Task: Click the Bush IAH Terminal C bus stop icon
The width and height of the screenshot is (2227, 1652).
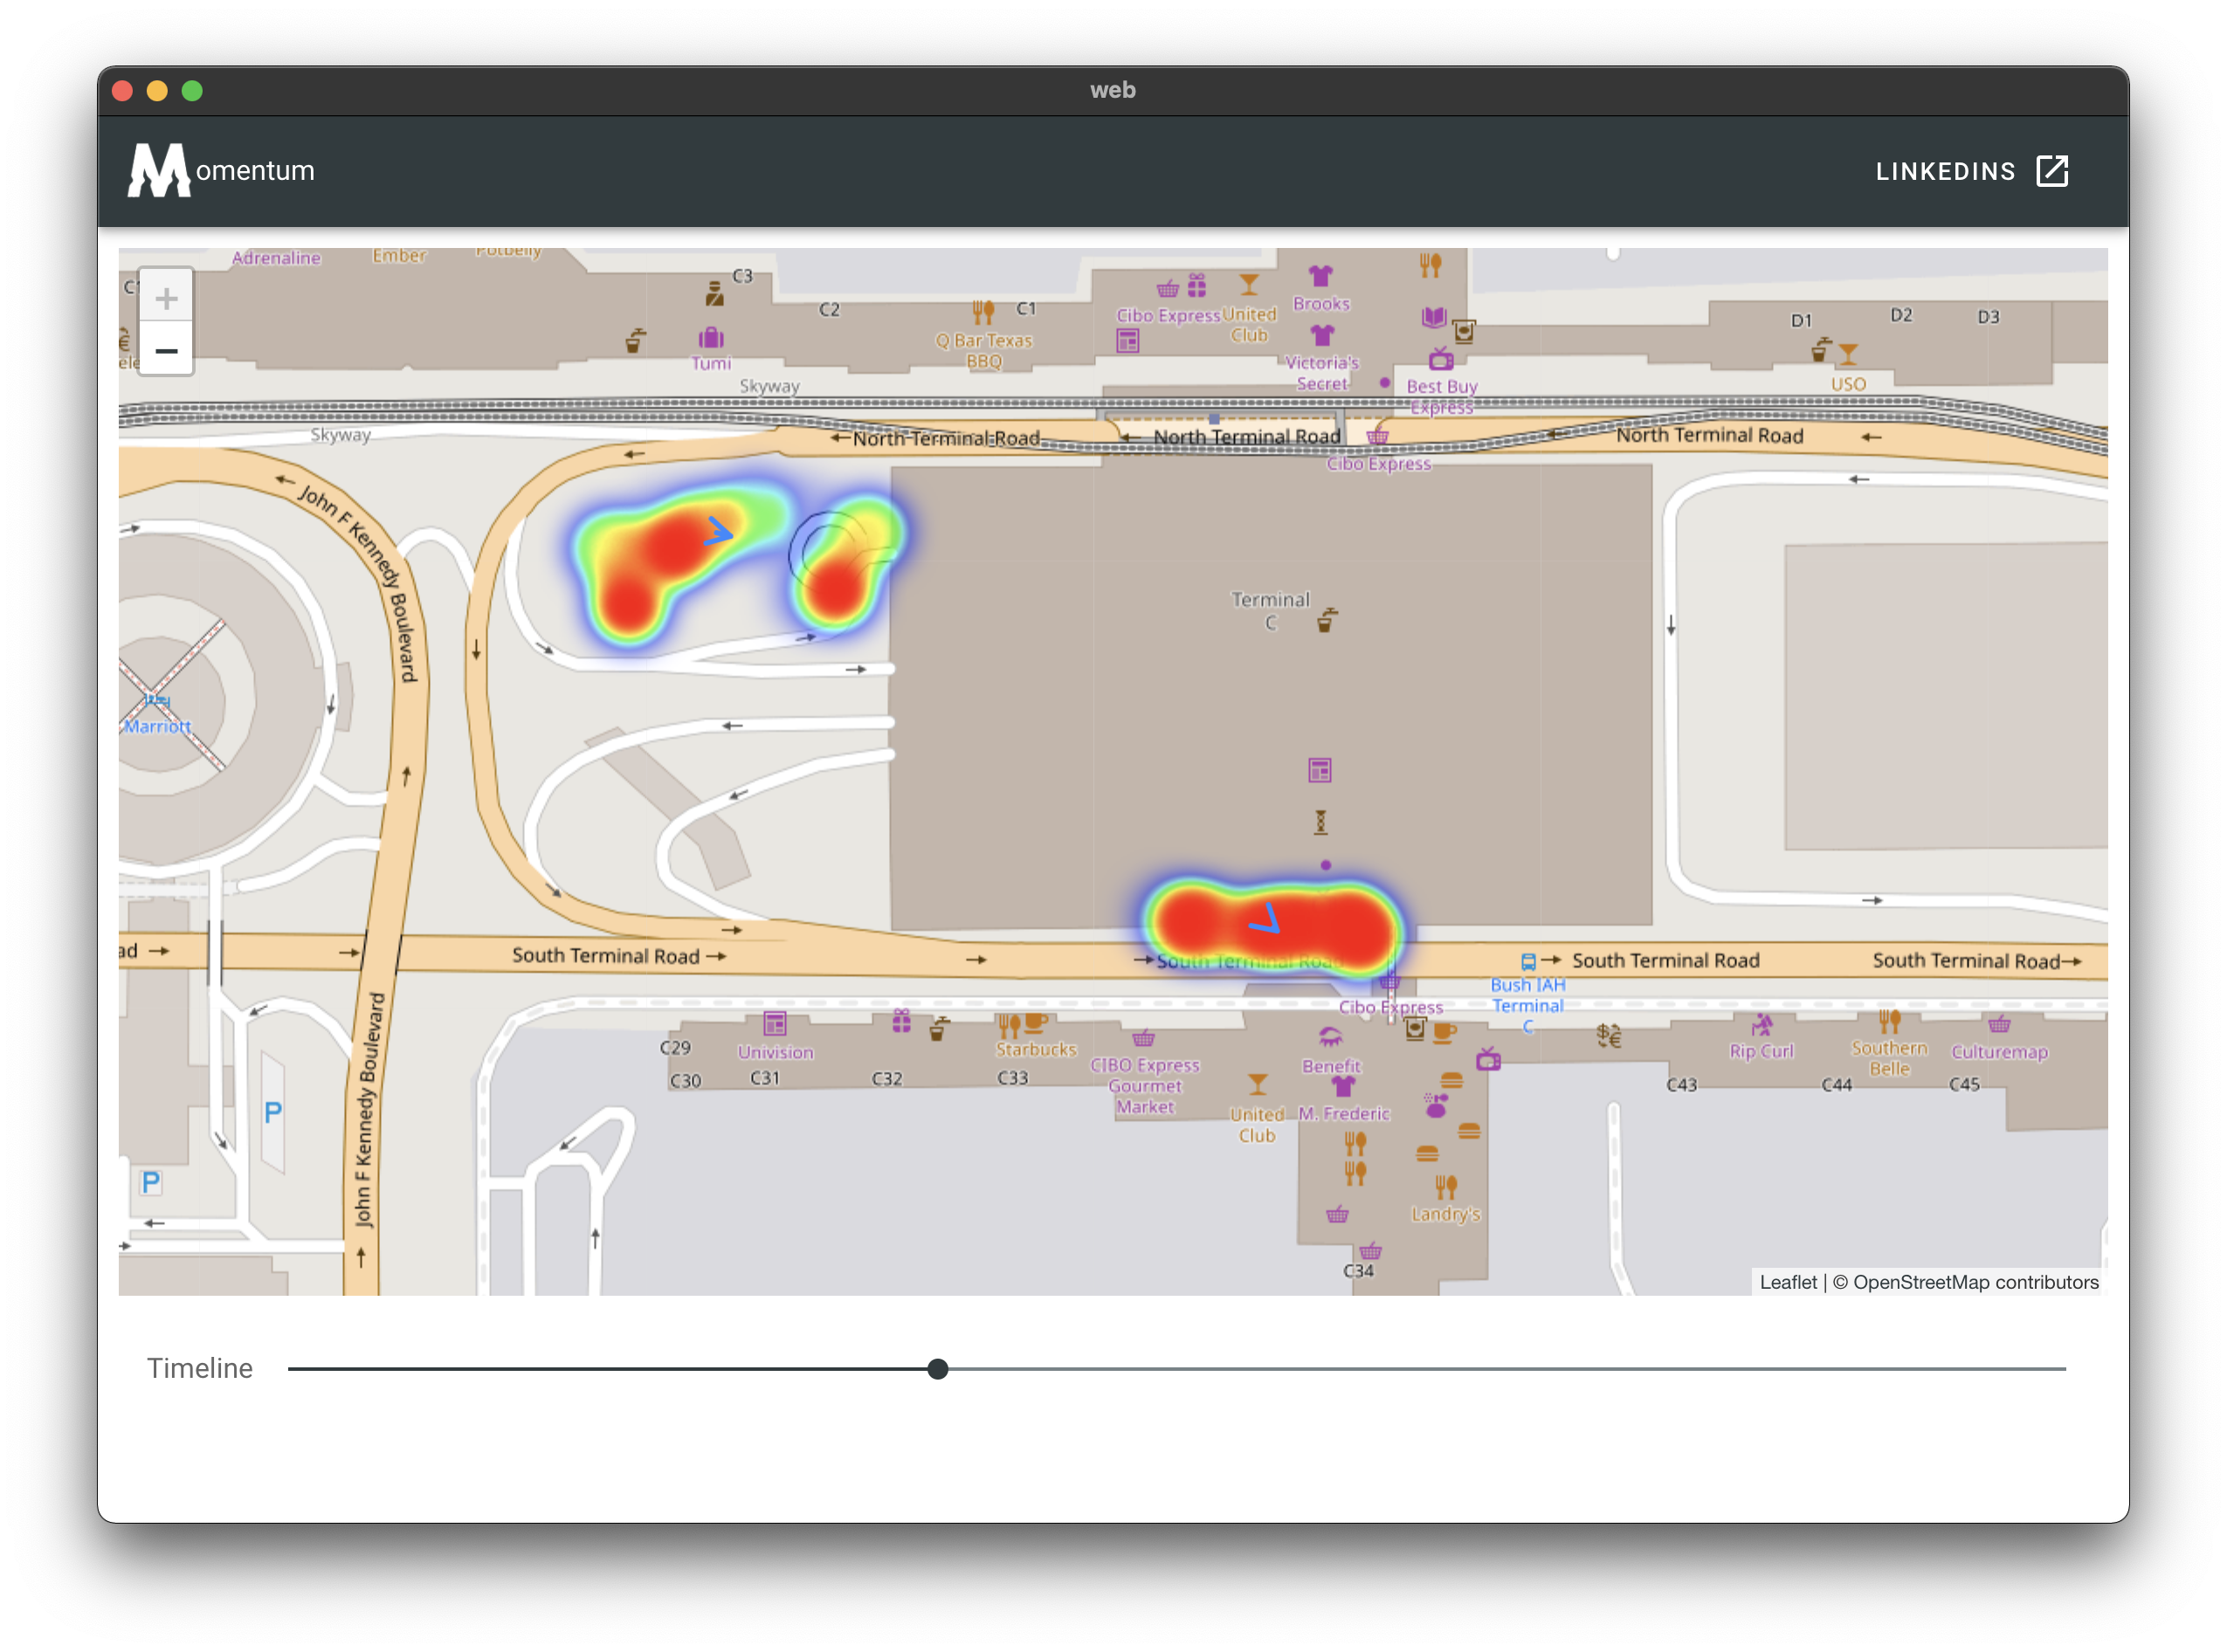Action: 1528,962
